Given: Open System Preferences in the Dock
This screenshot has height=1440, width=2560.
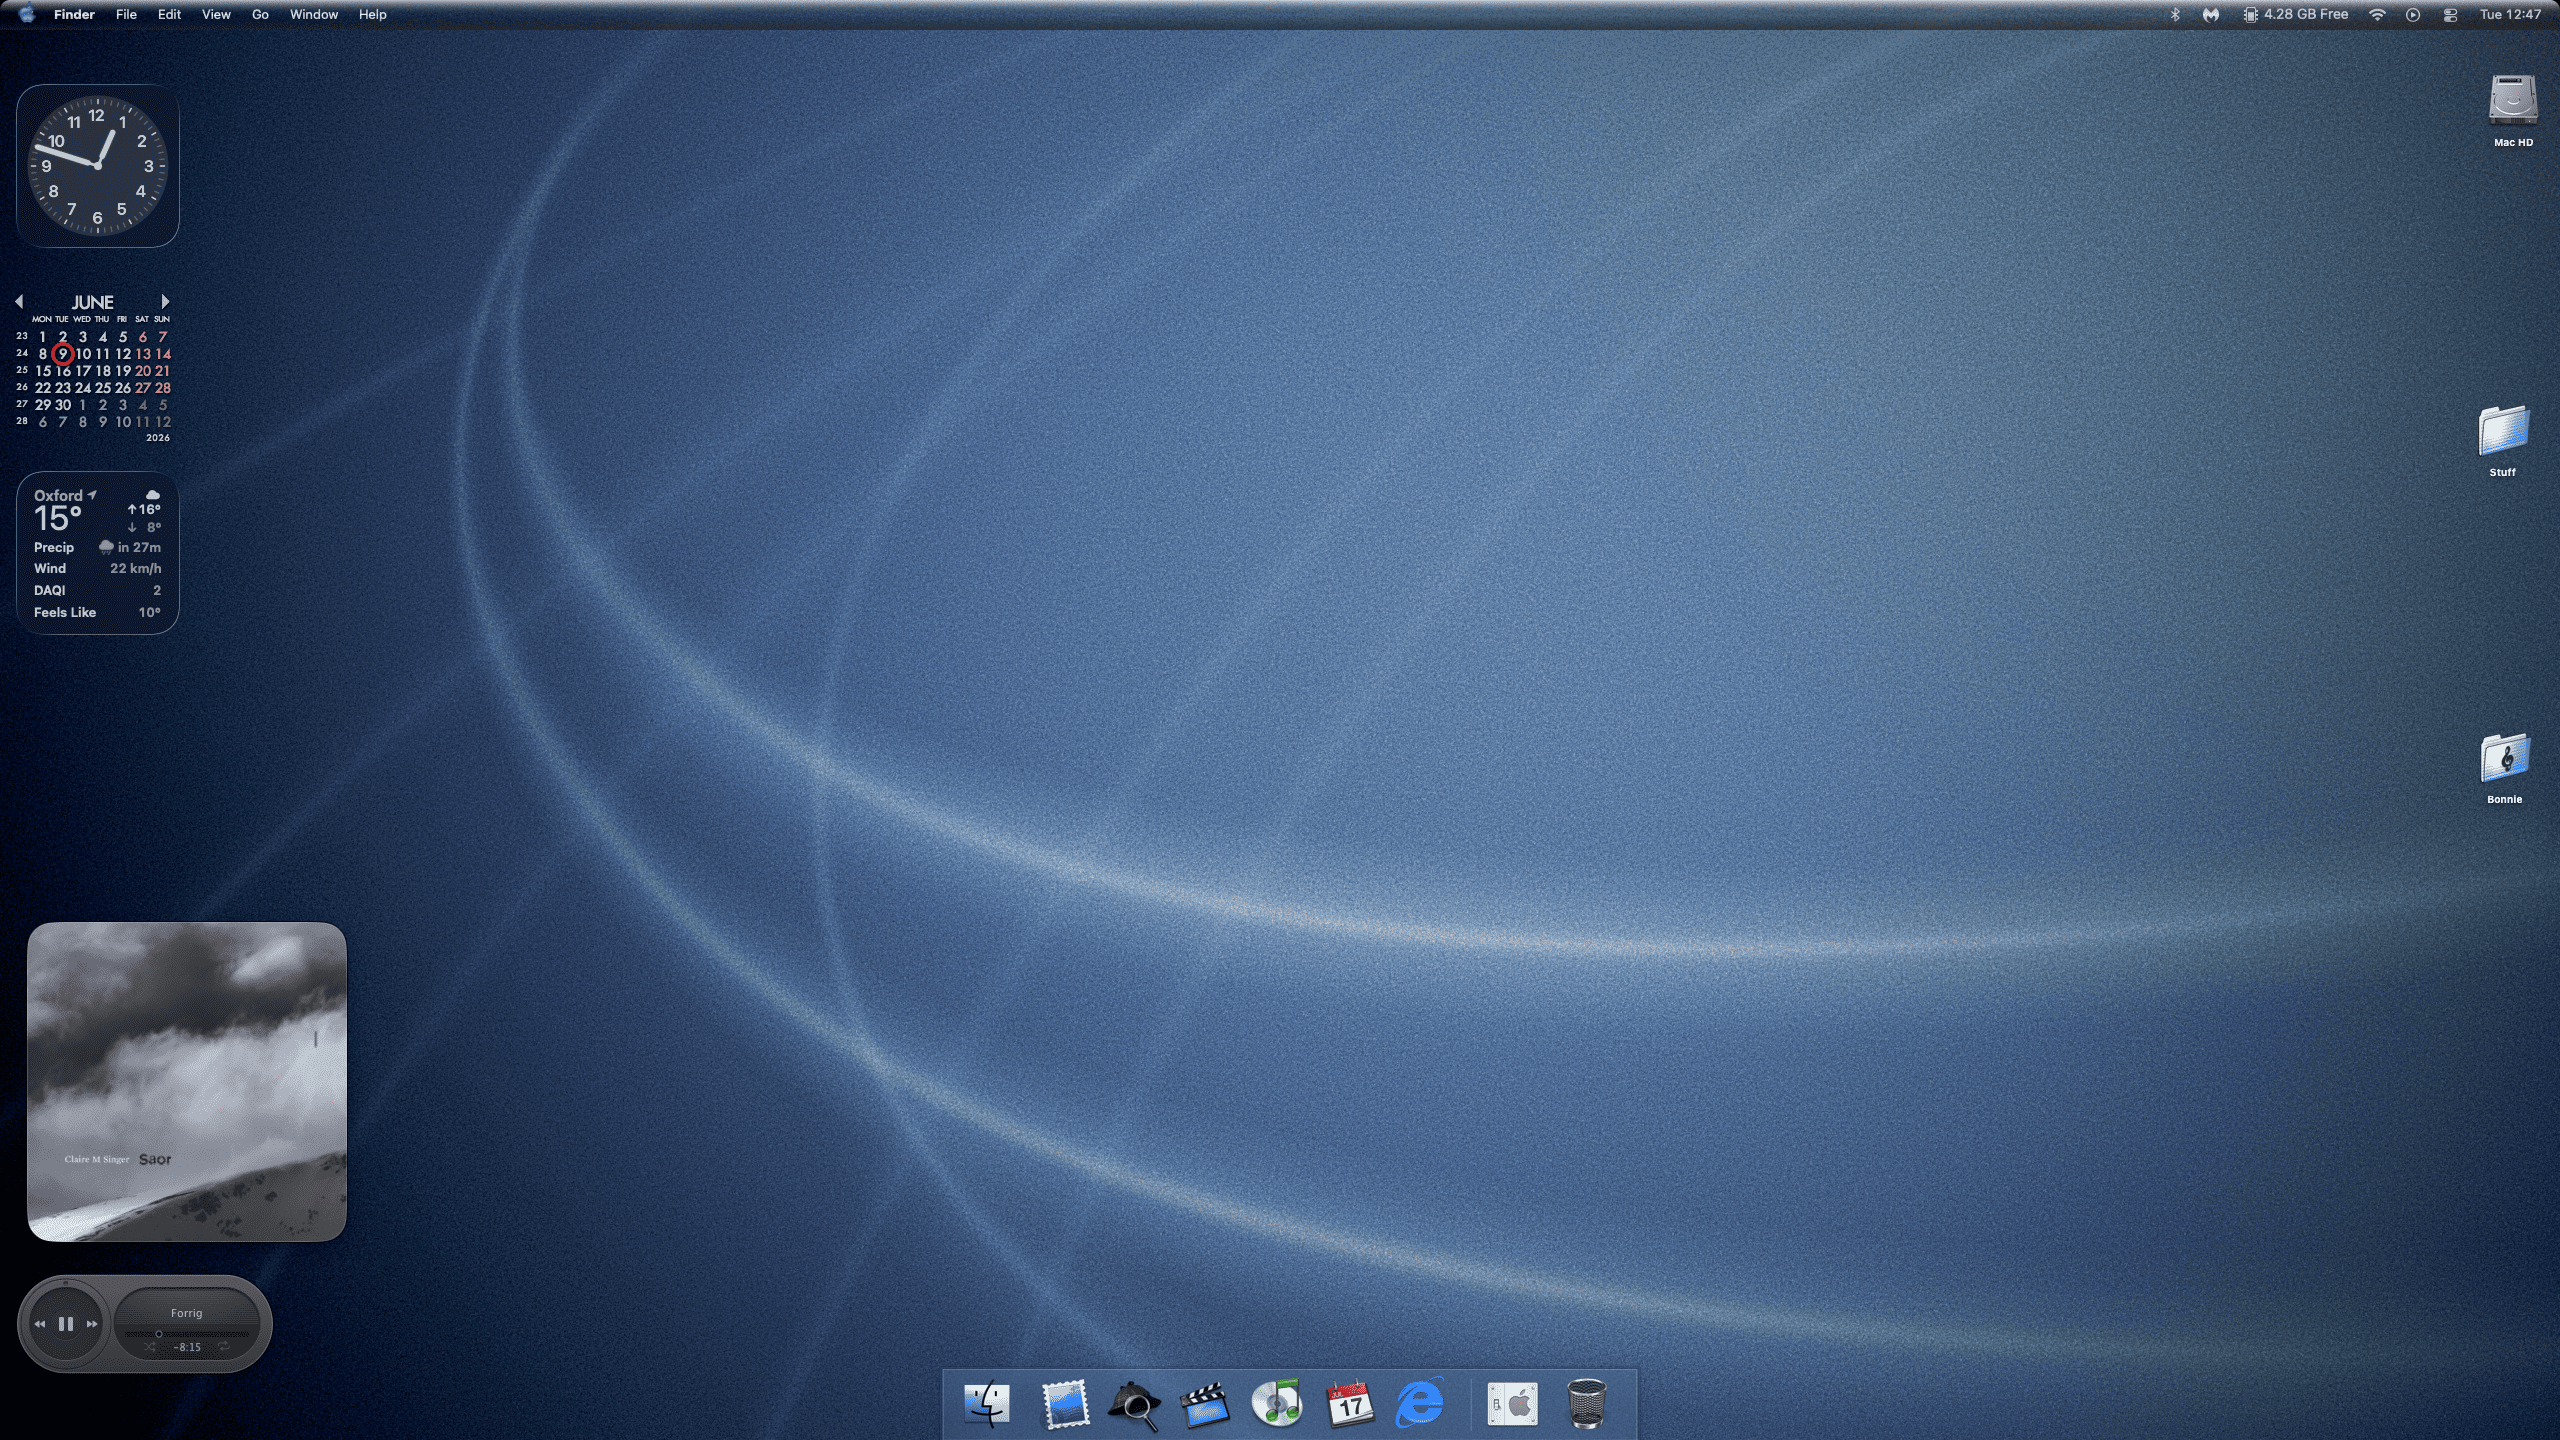Looking at the screenshot, I should pos(1512,1404).
